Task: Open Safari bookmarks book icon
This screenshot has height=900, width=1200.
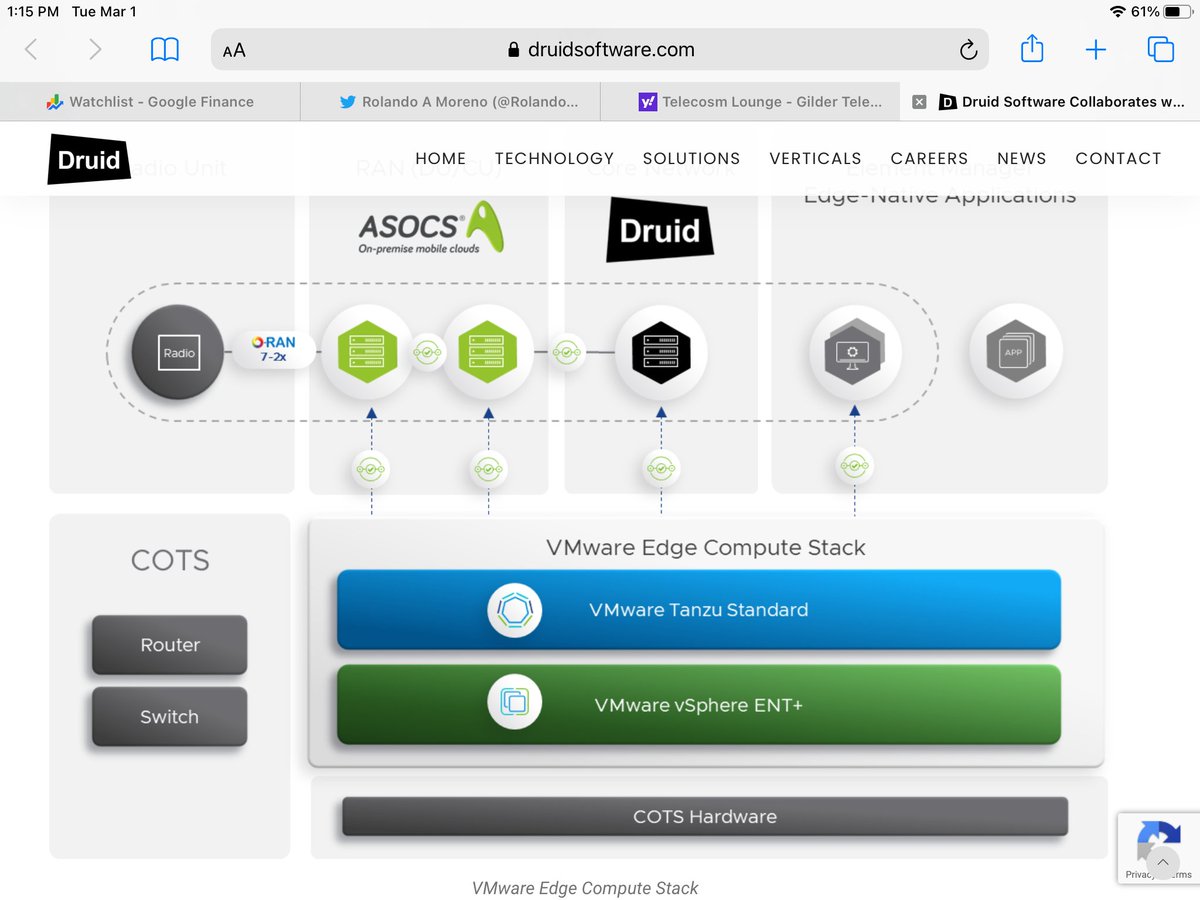Action: pyautogui.click(x=164, y=49)
